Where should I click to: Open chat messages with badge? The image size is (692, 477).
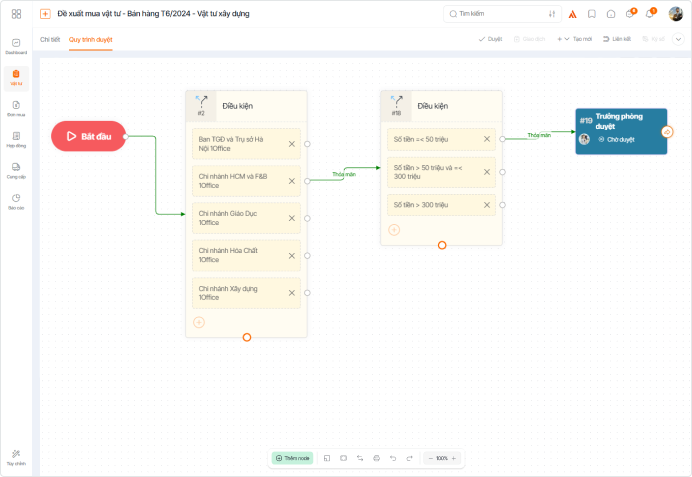click(631, 13)
